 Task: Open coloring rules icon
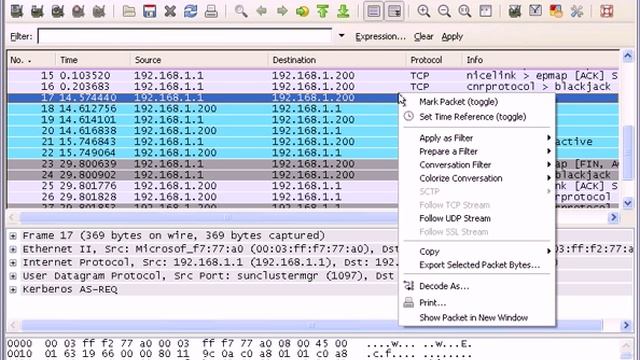tap(556, 11)
